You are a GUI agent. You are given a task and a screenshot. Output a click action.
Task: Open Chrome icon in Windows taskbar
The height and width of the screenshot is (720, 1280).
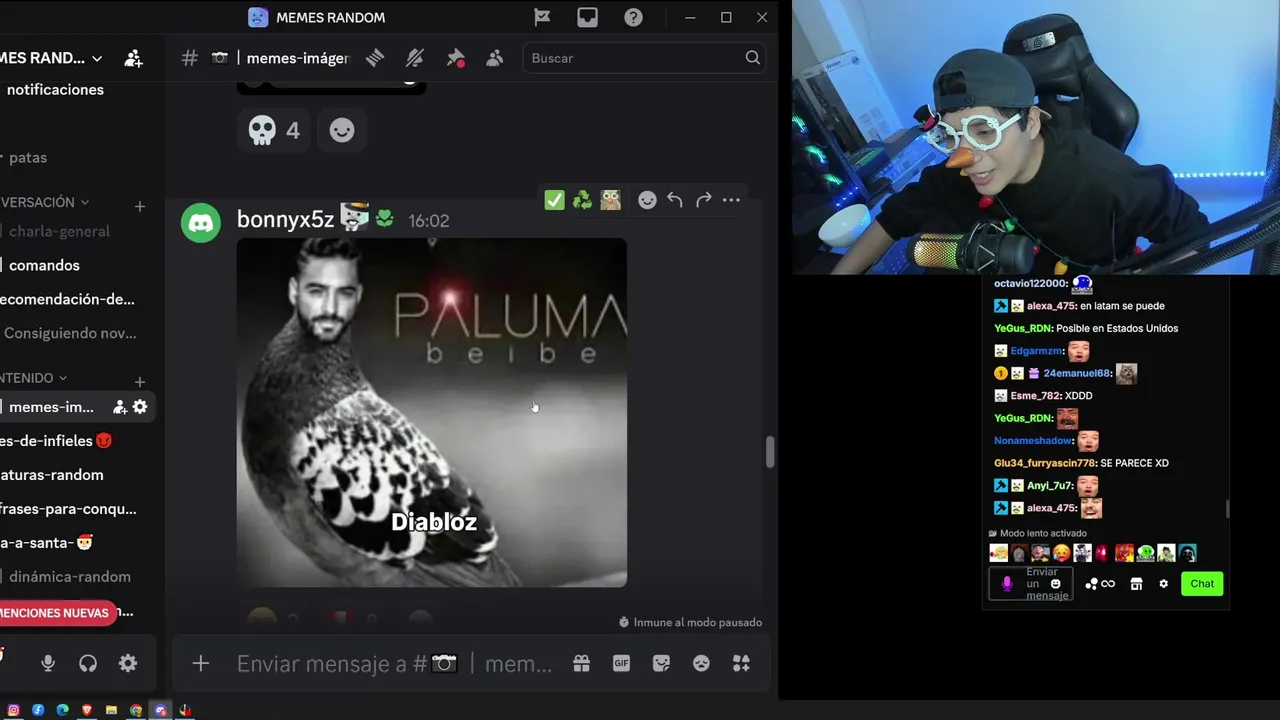[x=136, y=710]
